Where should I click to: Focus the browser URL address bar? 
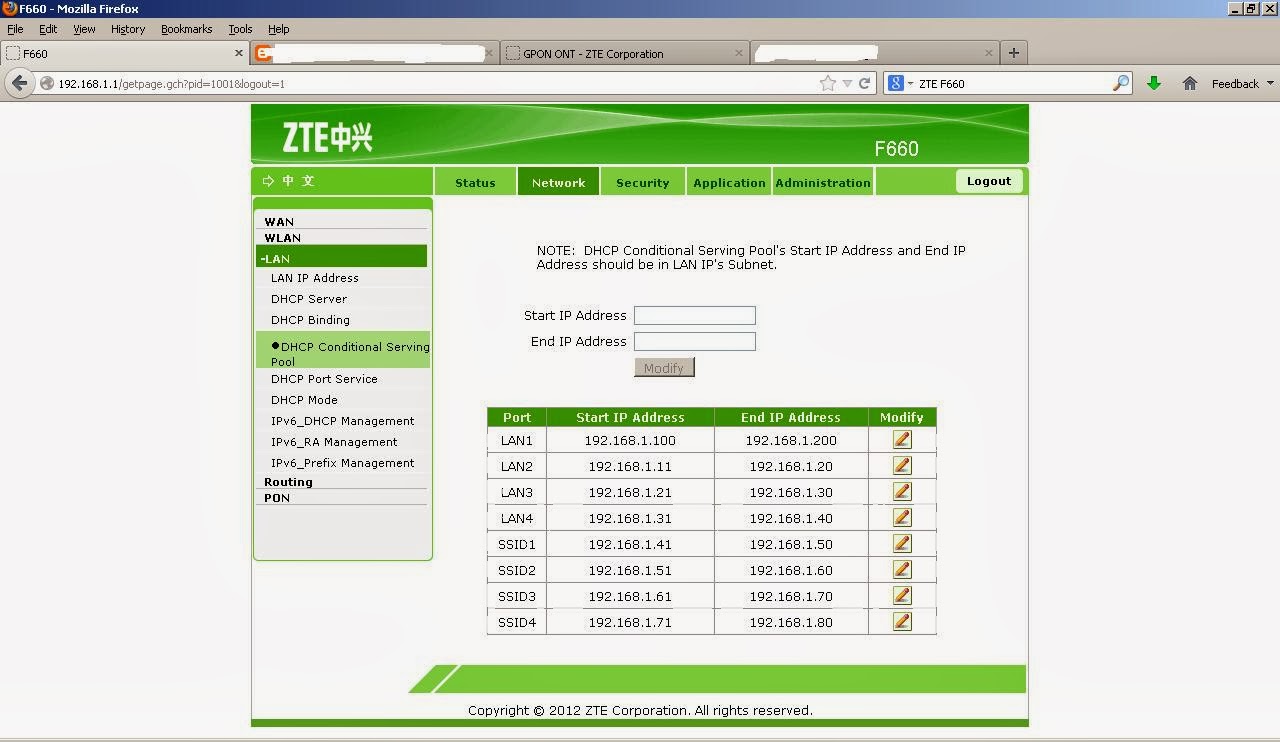(435, 84)
